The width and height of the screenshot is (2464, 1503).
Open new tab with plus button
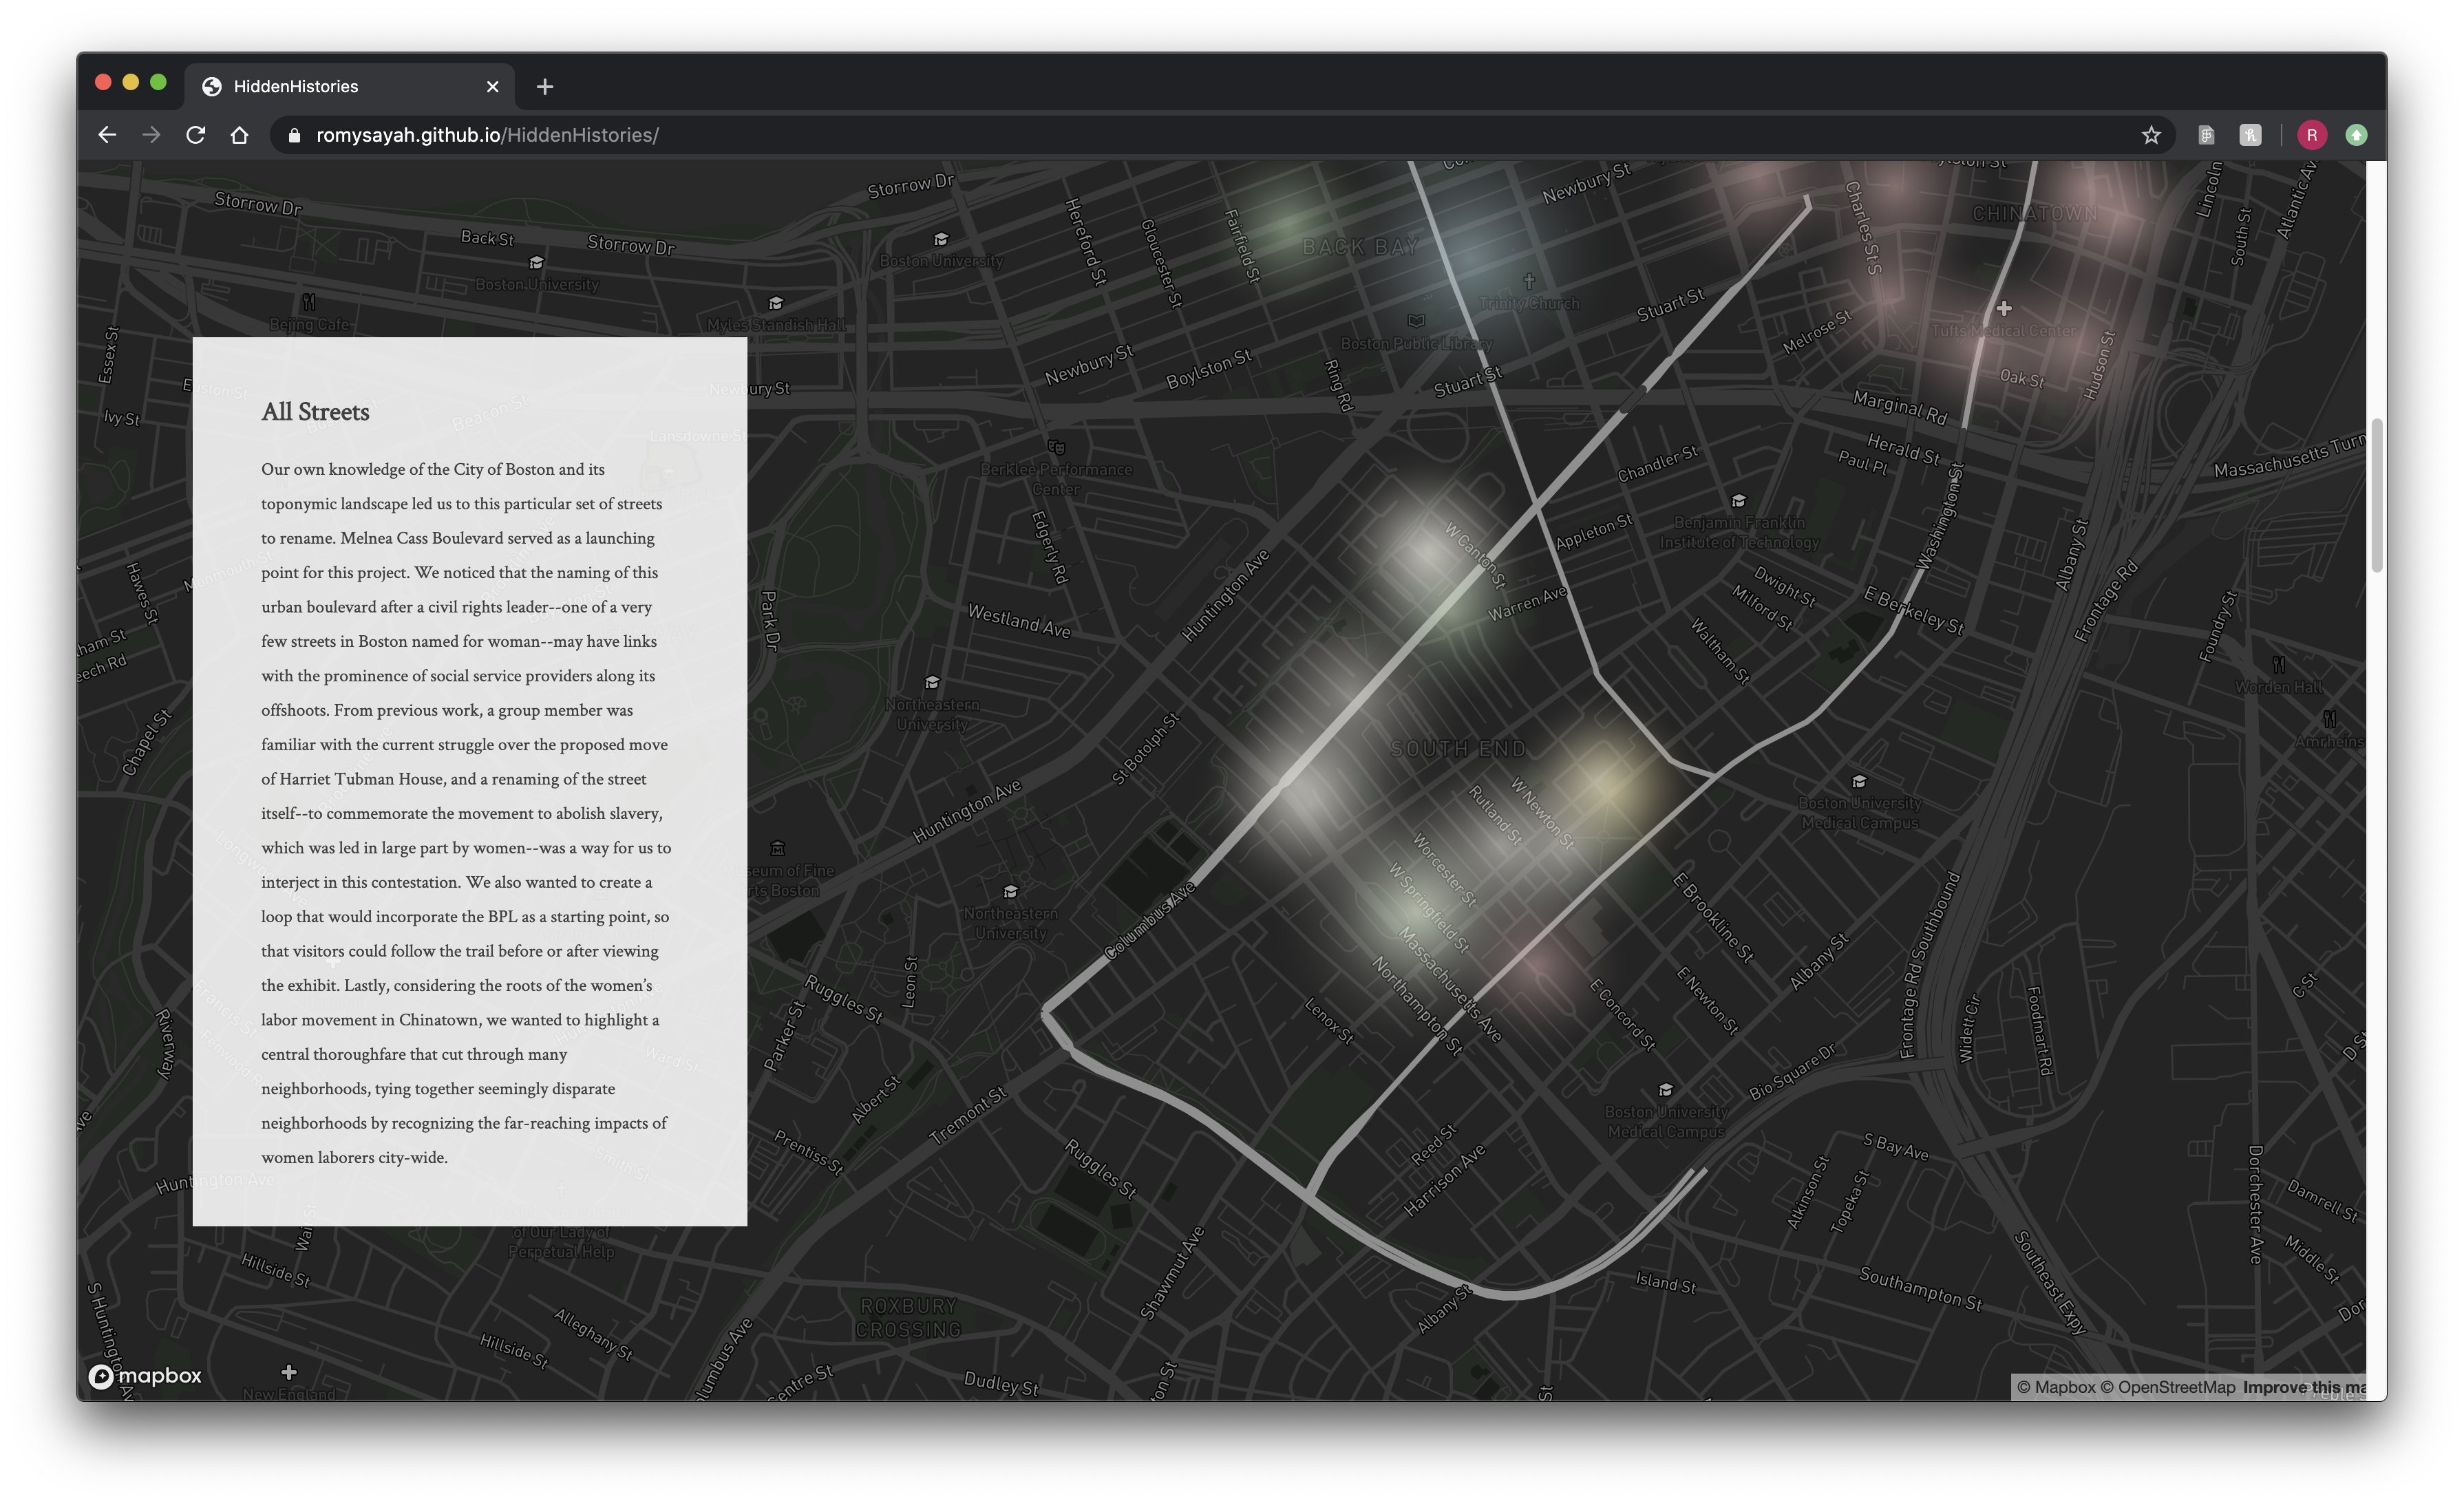coord(544,87)
